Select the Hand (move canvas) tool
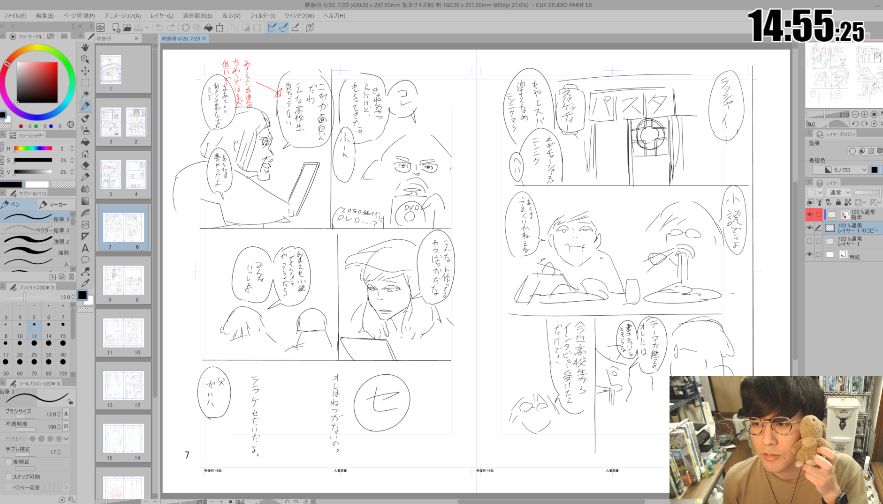Viewport: 883px width, 504px height. tap(85, 47)
